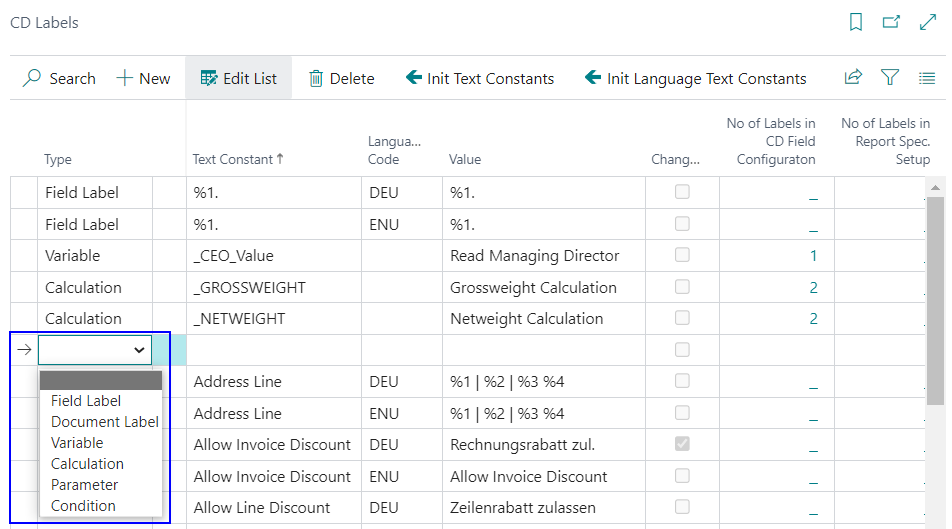Screen dimensions: 952x529
Task: Toggle Changed checkbox for %1. ENU row
Action: tap(682, 224)
